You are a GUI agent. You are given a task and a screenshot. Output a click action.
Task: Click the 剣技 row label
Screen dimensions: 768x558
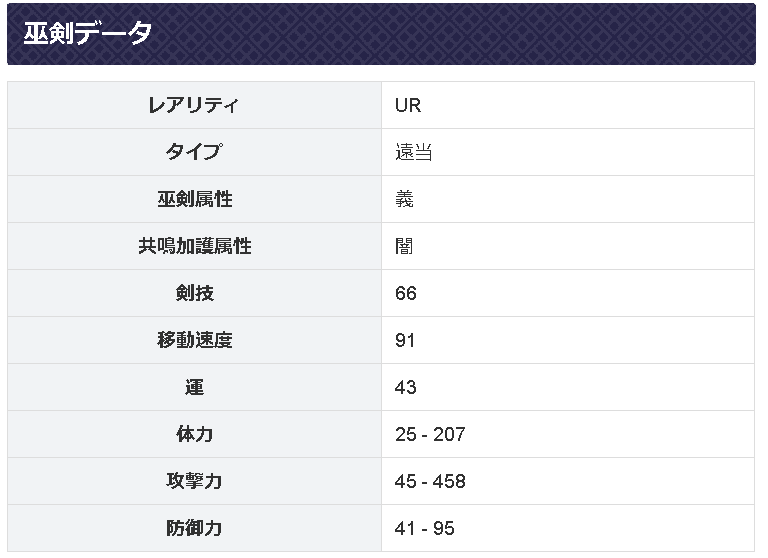(x=194, y=293)
